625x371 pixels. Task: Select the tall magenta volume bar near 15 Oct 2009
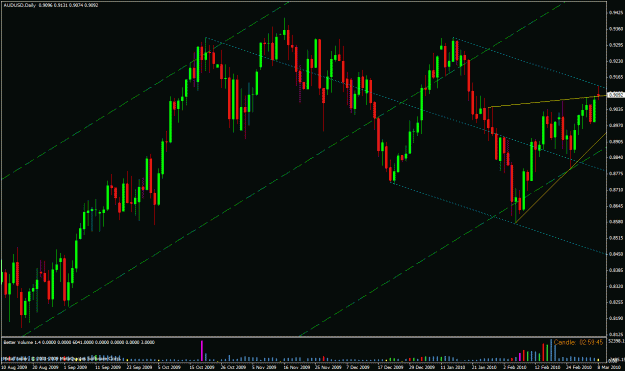[x=202, y=351]
